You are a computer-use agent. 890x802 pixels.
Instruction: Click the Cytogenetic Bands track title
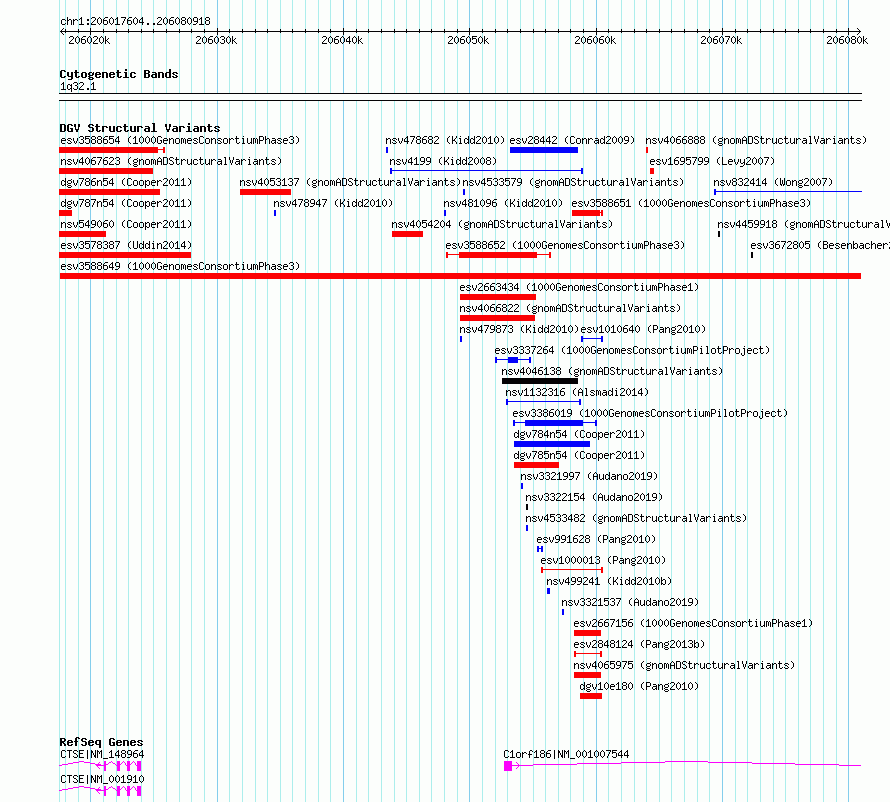tap(119, 74)
